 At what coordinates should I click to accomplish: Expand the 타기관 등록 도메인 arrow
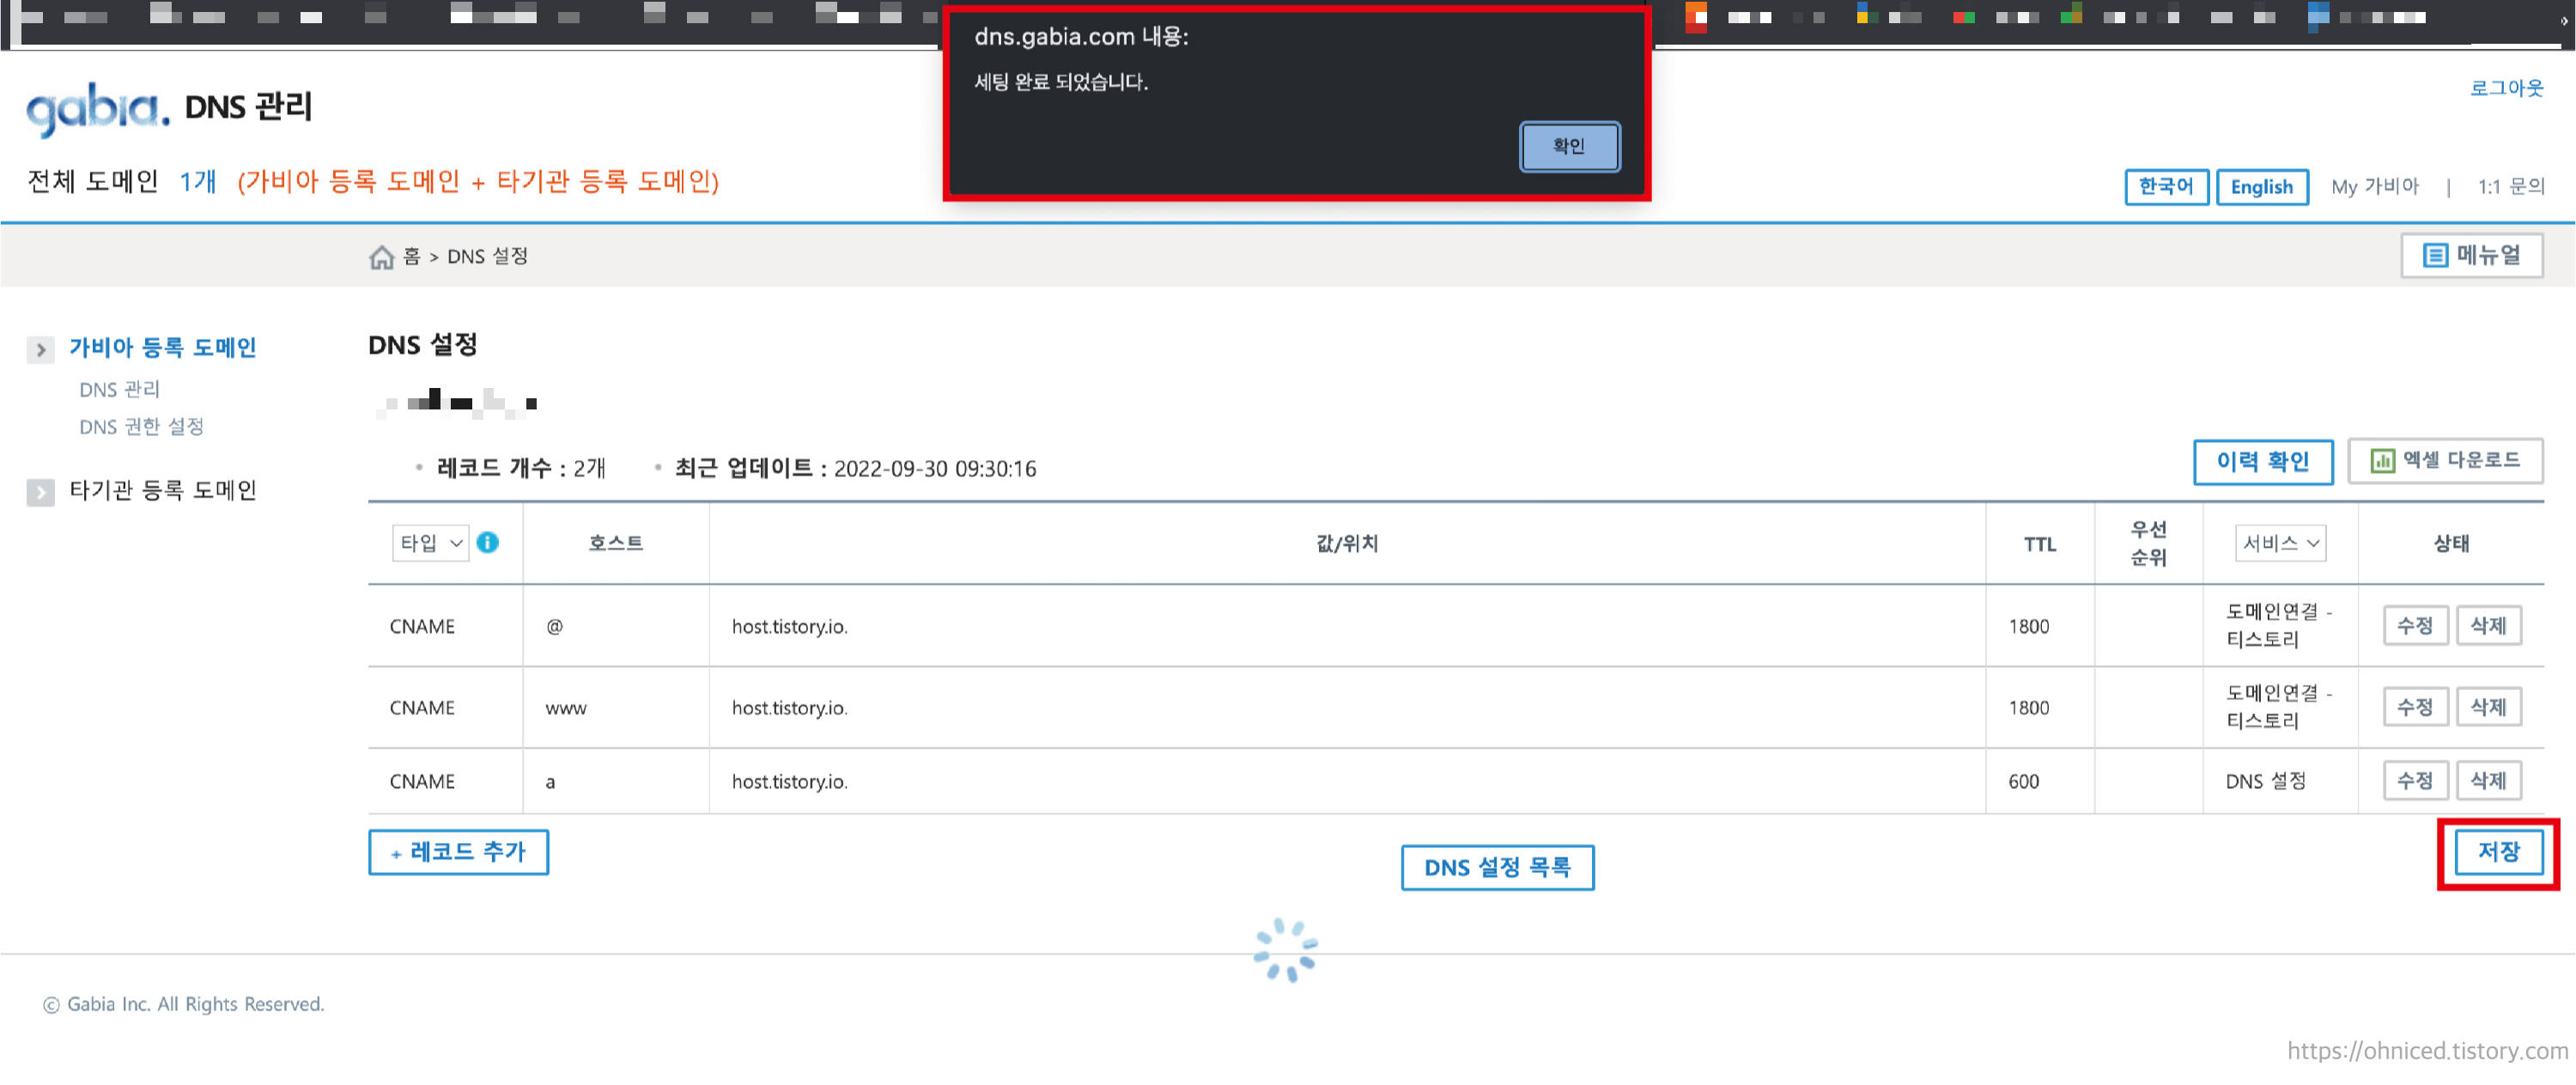coord(40,492)
